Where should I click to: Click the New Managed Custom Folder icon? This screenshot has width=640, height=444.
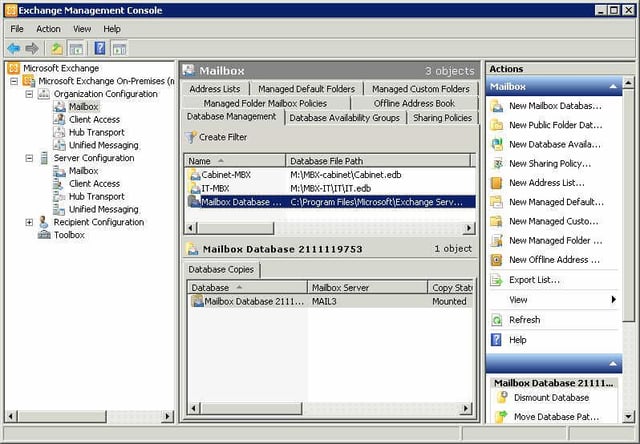[496, 221]
